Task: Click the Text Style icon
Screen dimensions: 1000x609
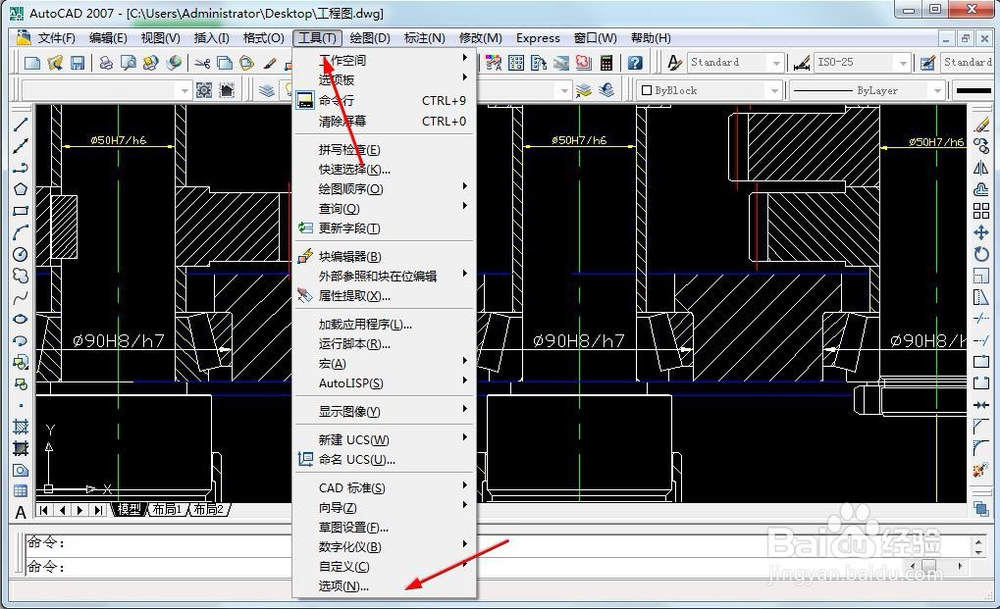Action: tap(674, 62)
